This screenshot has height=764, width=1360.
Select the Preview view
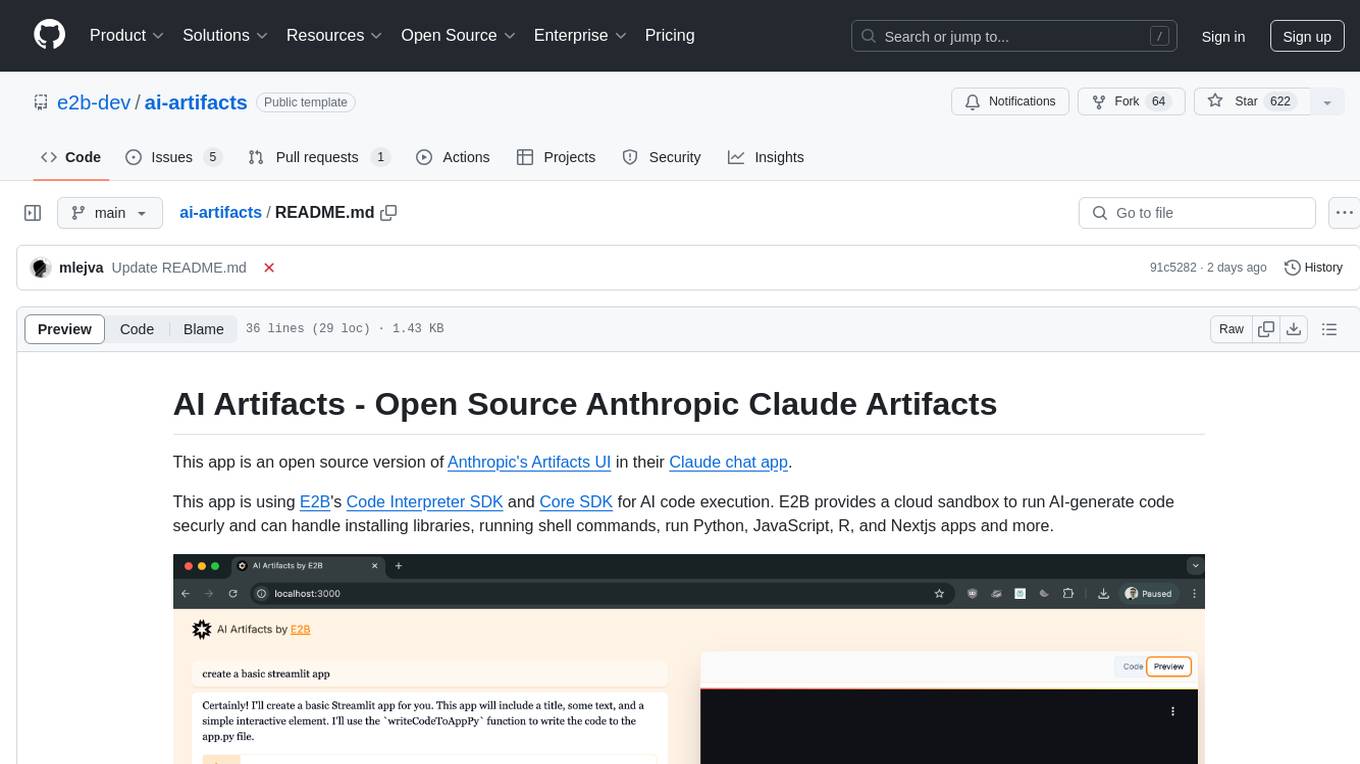pos(65,329)
